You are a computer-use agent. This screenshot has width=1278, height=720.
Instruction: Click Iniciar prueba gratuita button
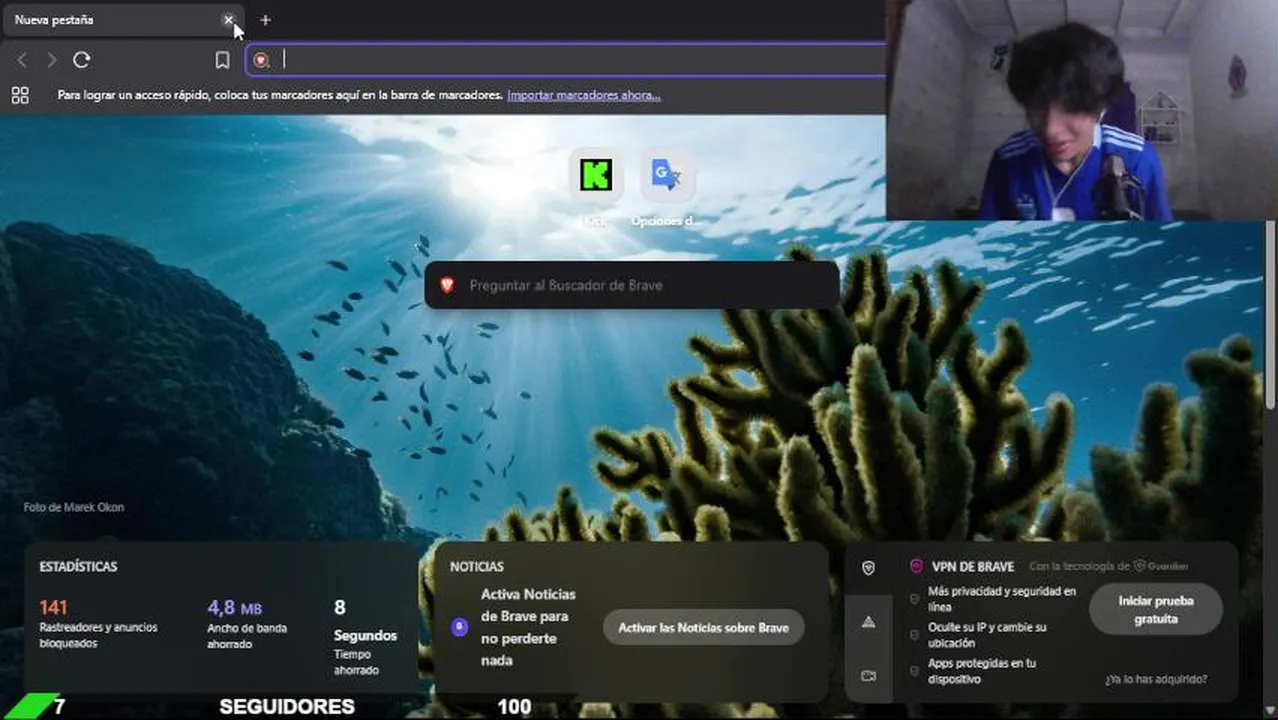[x=1156, y=609]
